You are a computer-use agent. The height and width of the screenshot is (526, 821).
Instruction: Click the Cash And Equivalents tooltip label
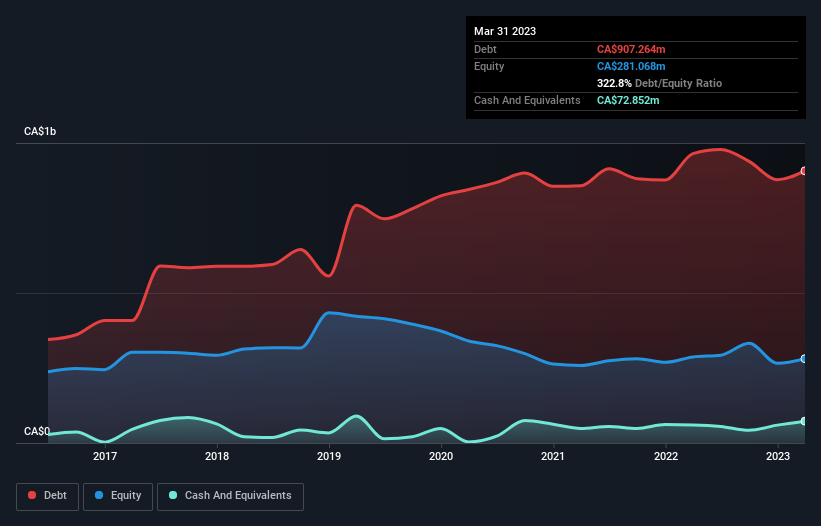pos(527,100)
